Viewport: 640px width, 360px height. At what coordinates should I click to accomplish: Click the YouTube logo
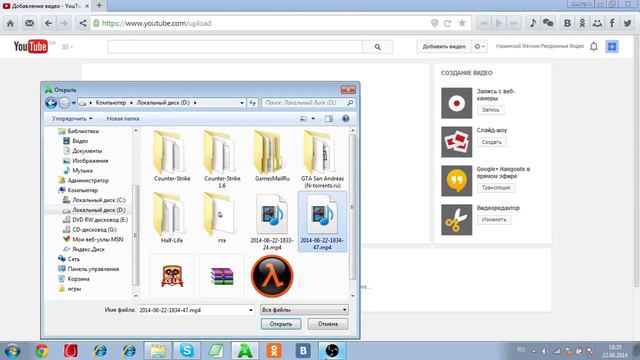(x=31, y=47)
